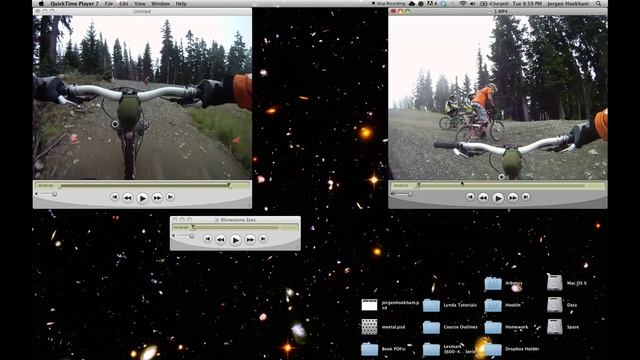Skip to start of Rhinestone Eyes
The height and width of the screenshot is (360, 640).
tap(208, 239)
